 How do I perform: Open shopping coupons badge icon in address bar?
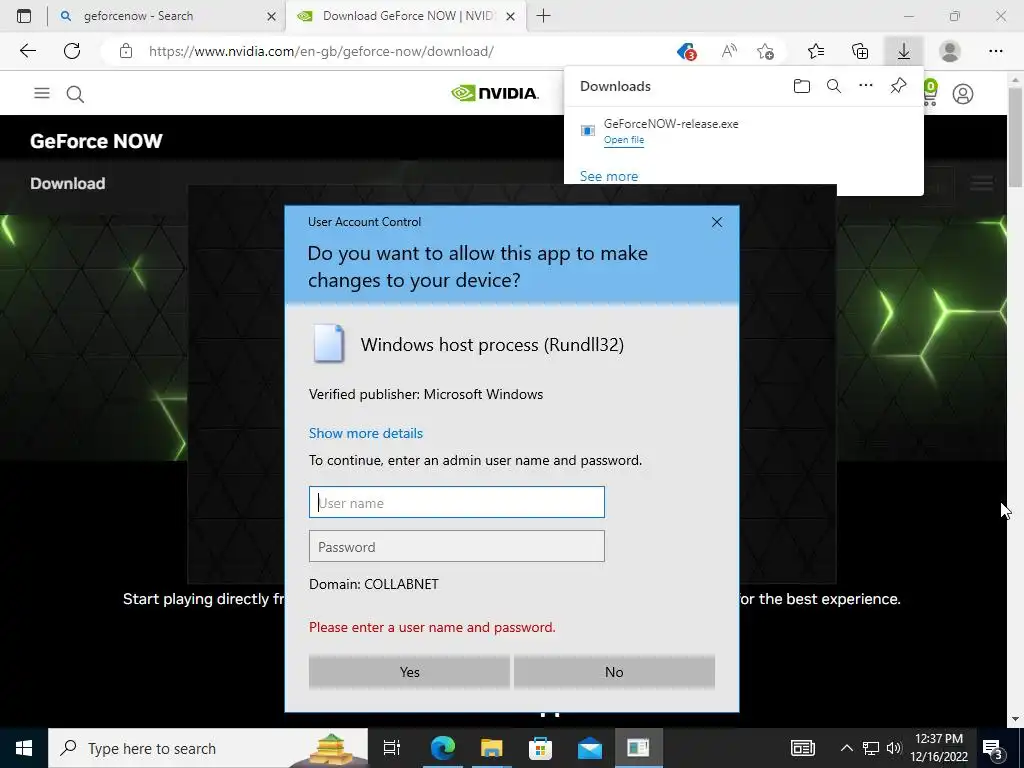tap(686, 51)
